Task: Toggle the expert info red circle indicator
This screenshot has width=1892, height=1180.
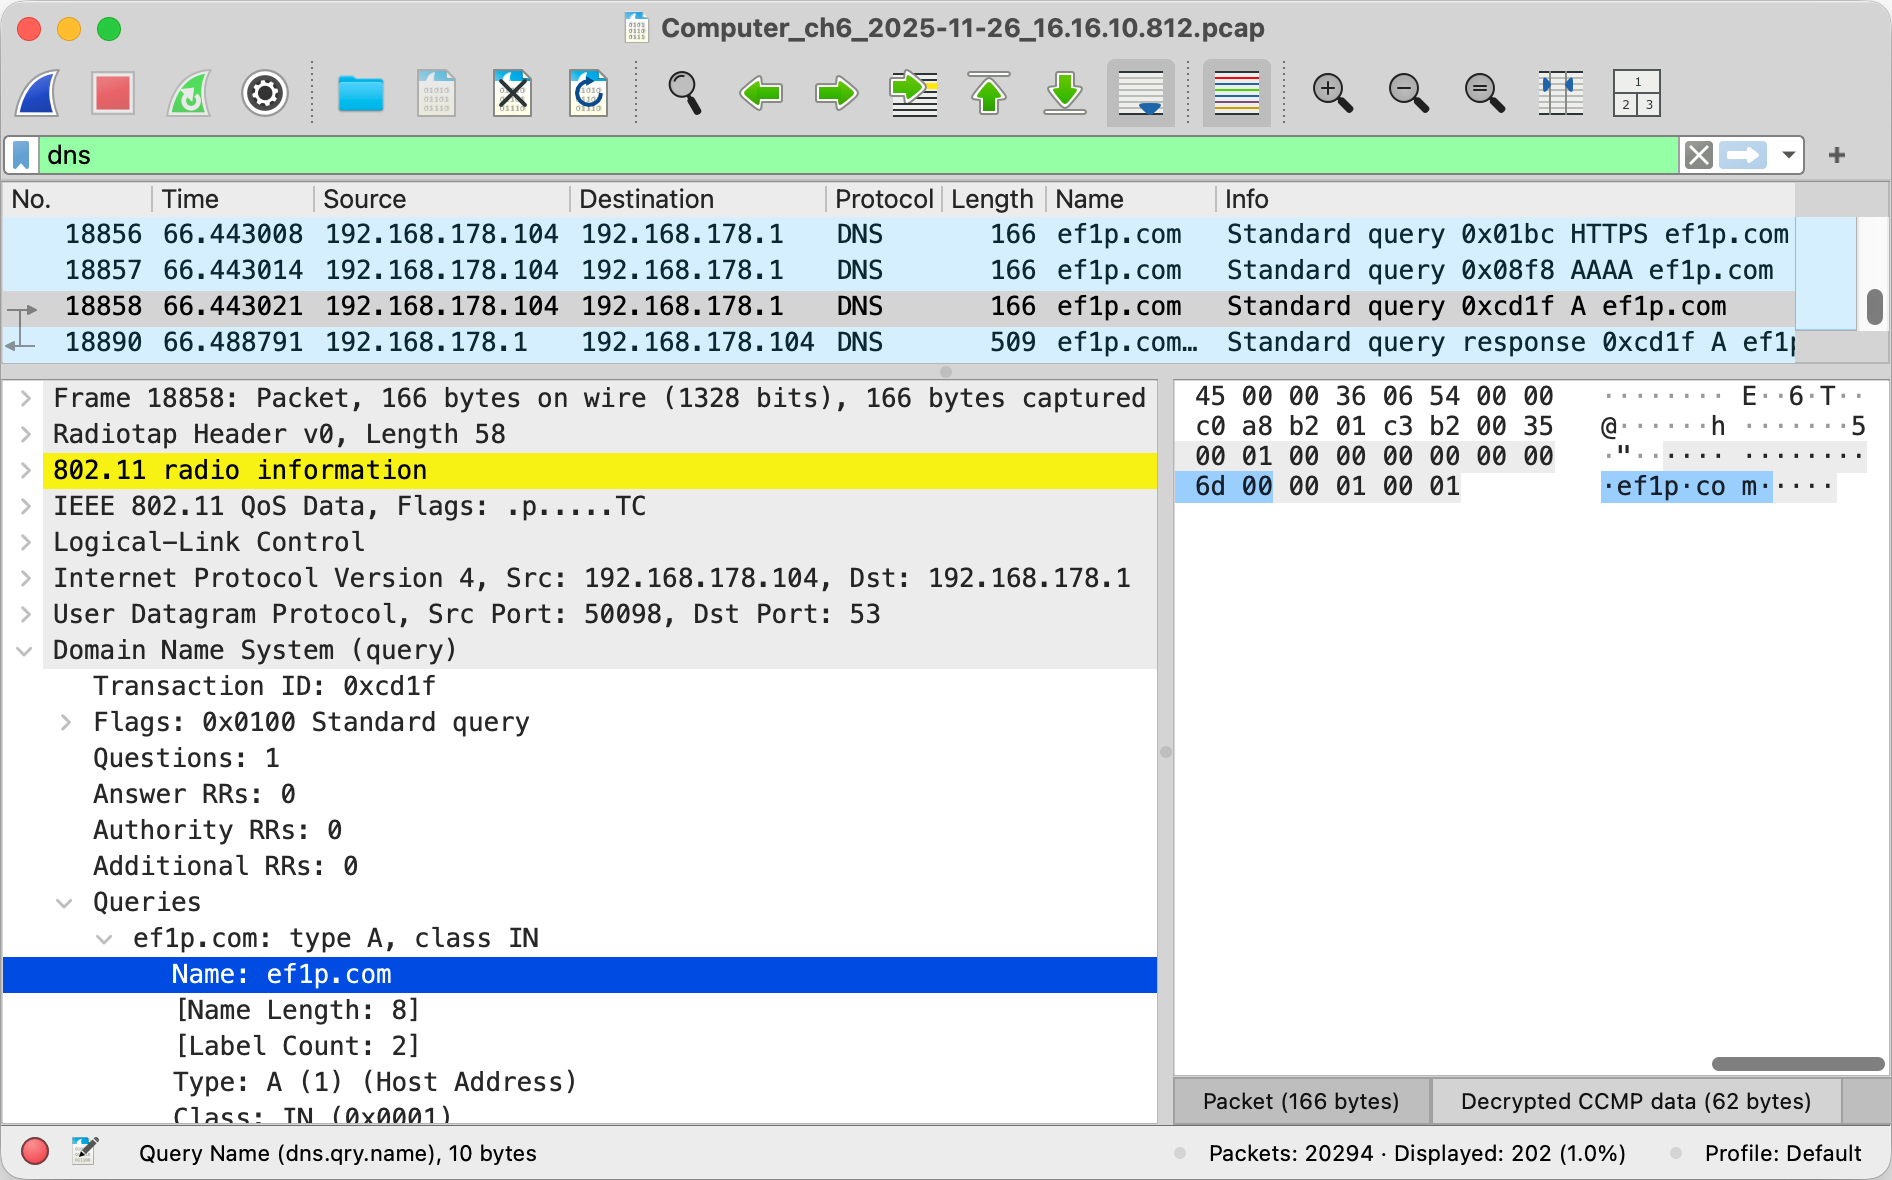Action: click(35, 1152)
